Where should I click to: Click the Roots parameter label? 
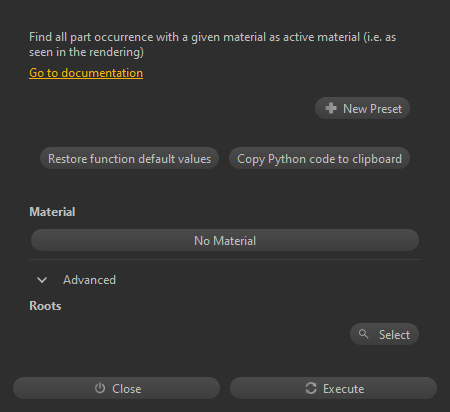[45, 306]
